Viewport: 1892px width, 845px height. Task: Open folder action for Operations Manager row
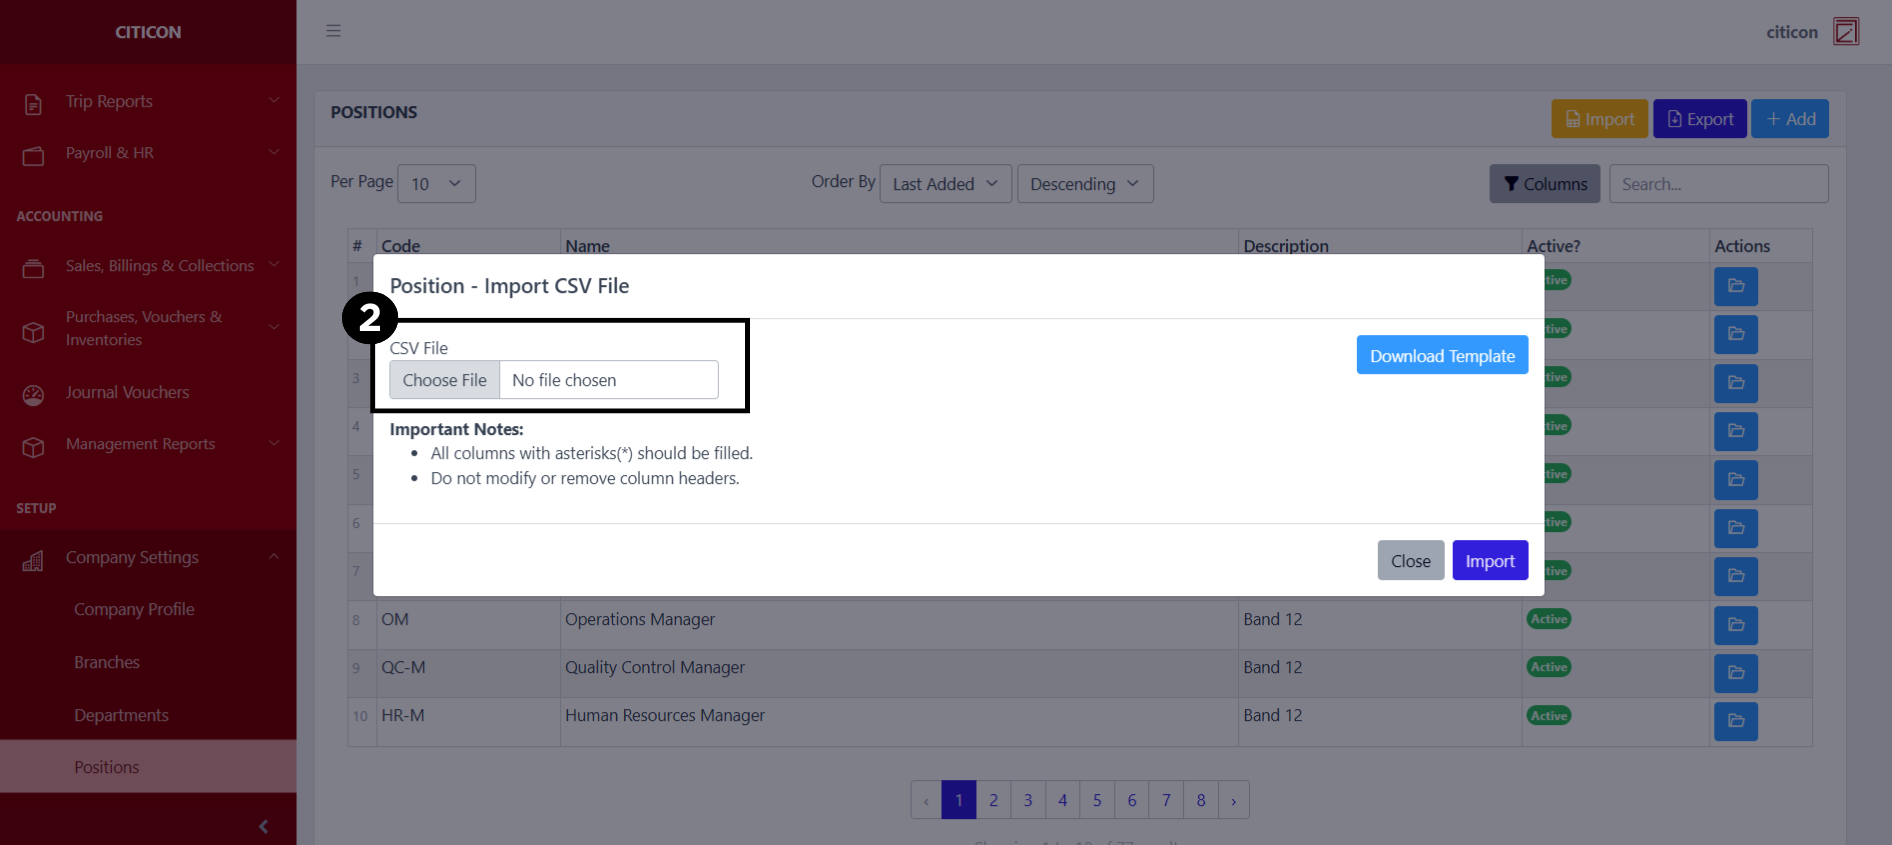tap(1735, 625)
